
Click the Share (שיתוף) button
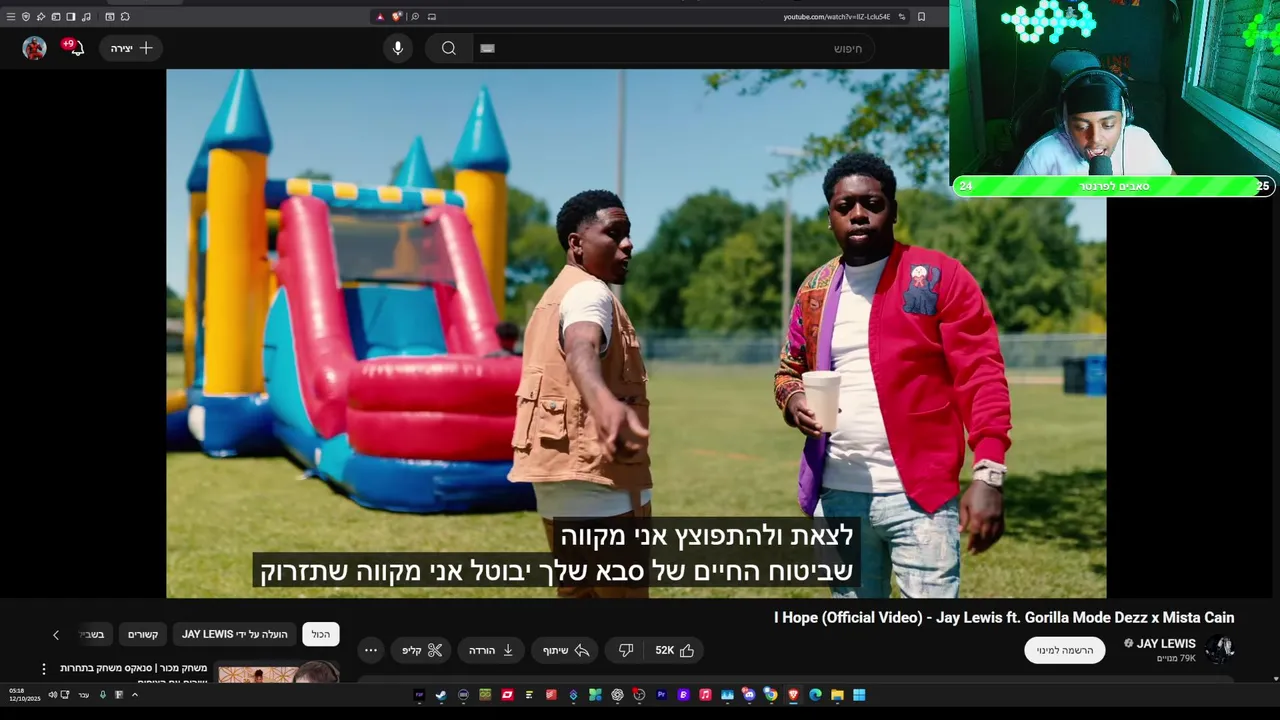click(566, 650)
